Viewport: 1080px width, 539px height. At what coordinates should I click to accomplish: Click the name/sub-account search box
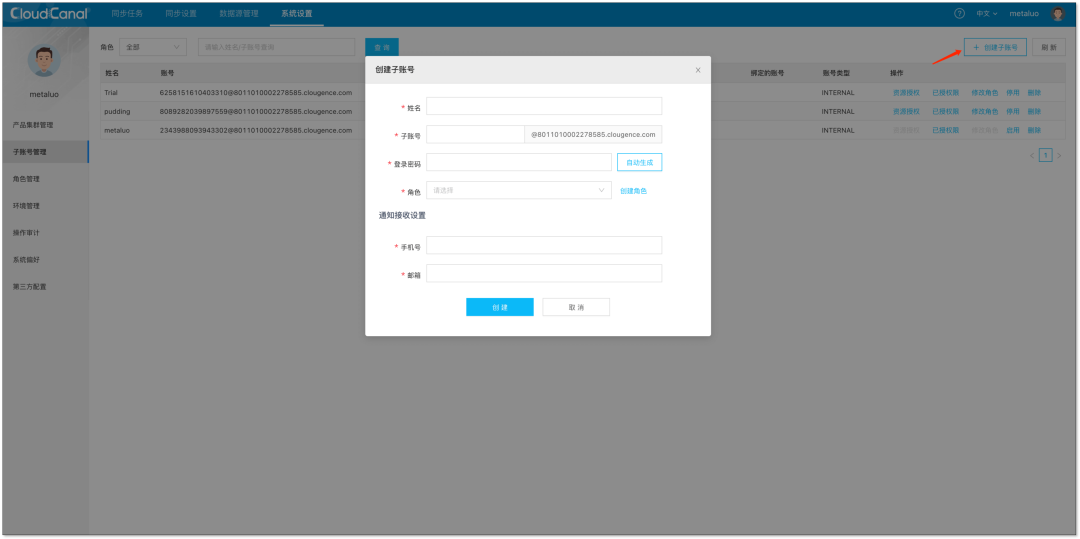277,47
